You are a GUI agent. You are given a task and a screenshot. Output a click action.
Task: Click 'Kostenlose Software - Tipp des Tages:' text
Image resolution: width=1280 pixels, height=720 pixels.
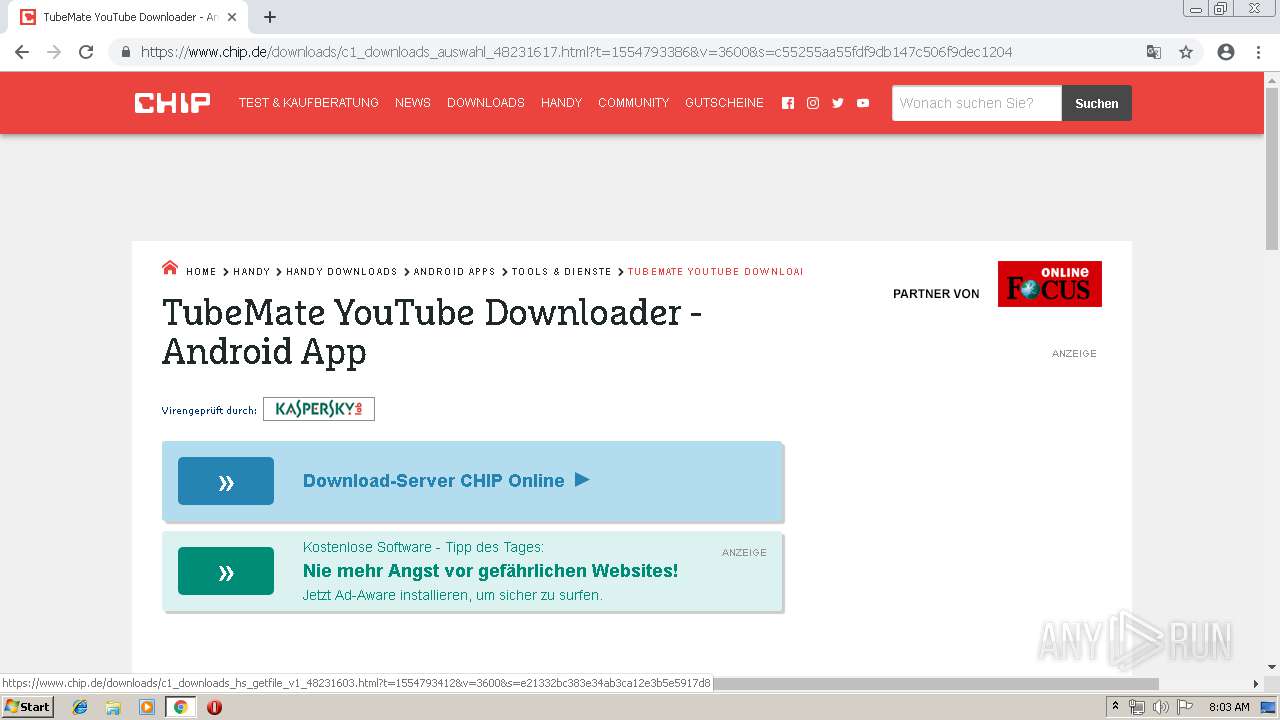(423, 547)
